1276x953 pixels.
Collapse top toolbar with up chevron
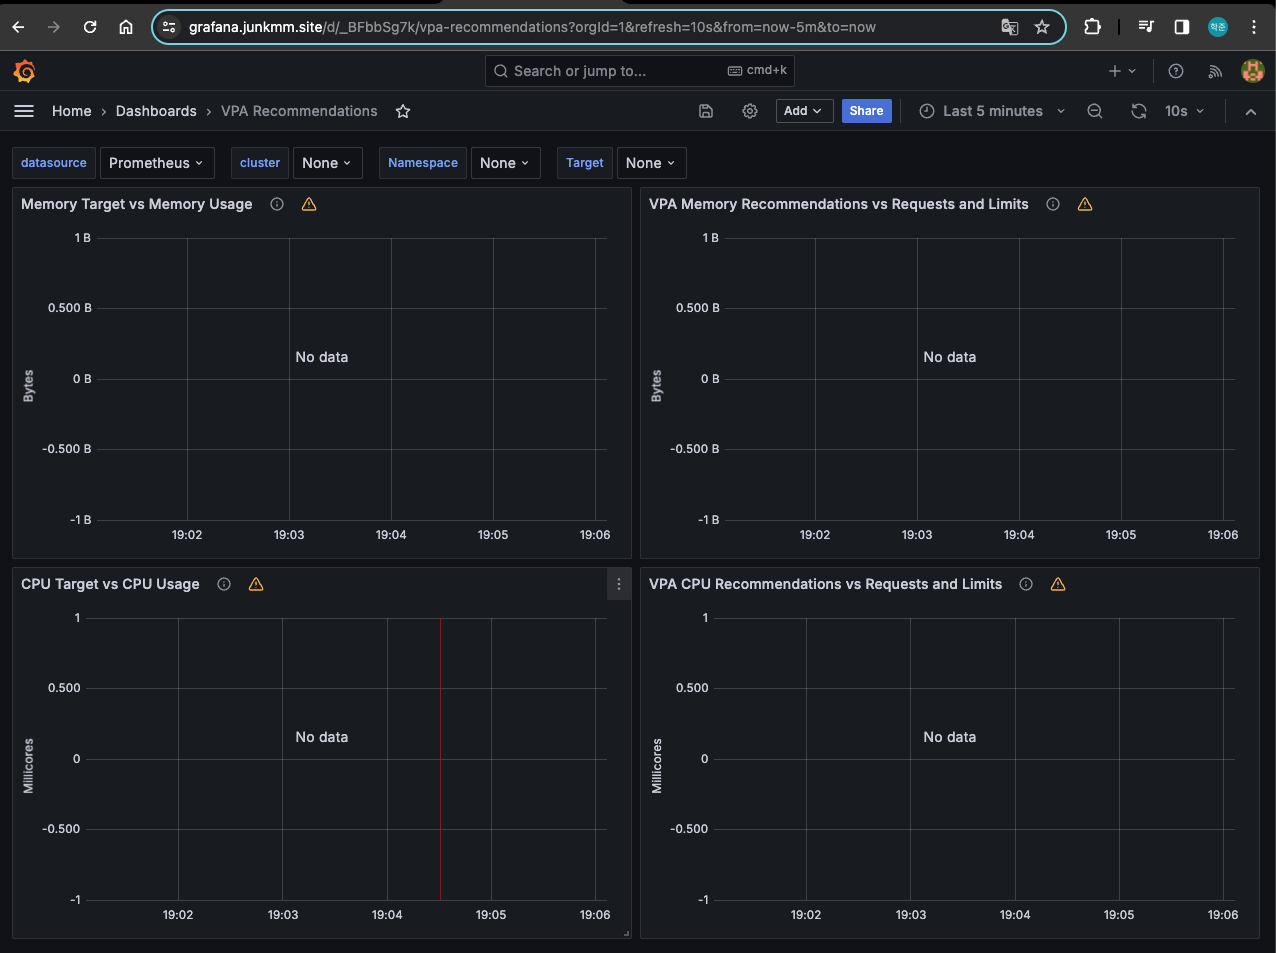[1251, 111]
